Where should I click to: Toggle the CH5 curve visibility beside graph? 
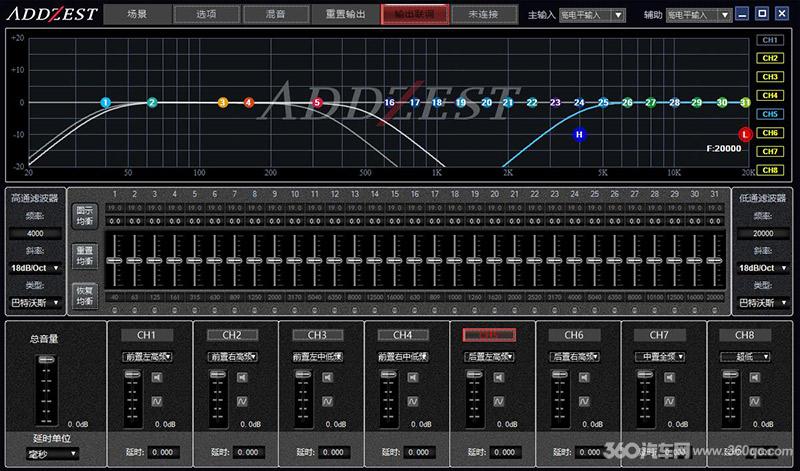pos(770,114)
